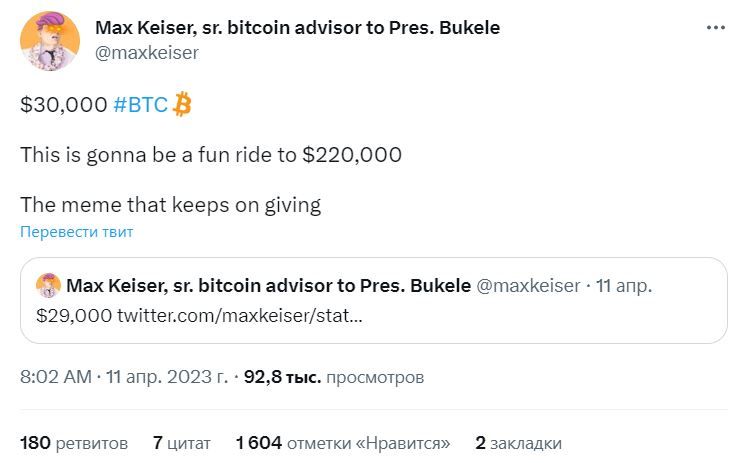
Task: Open Max Keiser's display name profile link
Action: tap(297, 28)
